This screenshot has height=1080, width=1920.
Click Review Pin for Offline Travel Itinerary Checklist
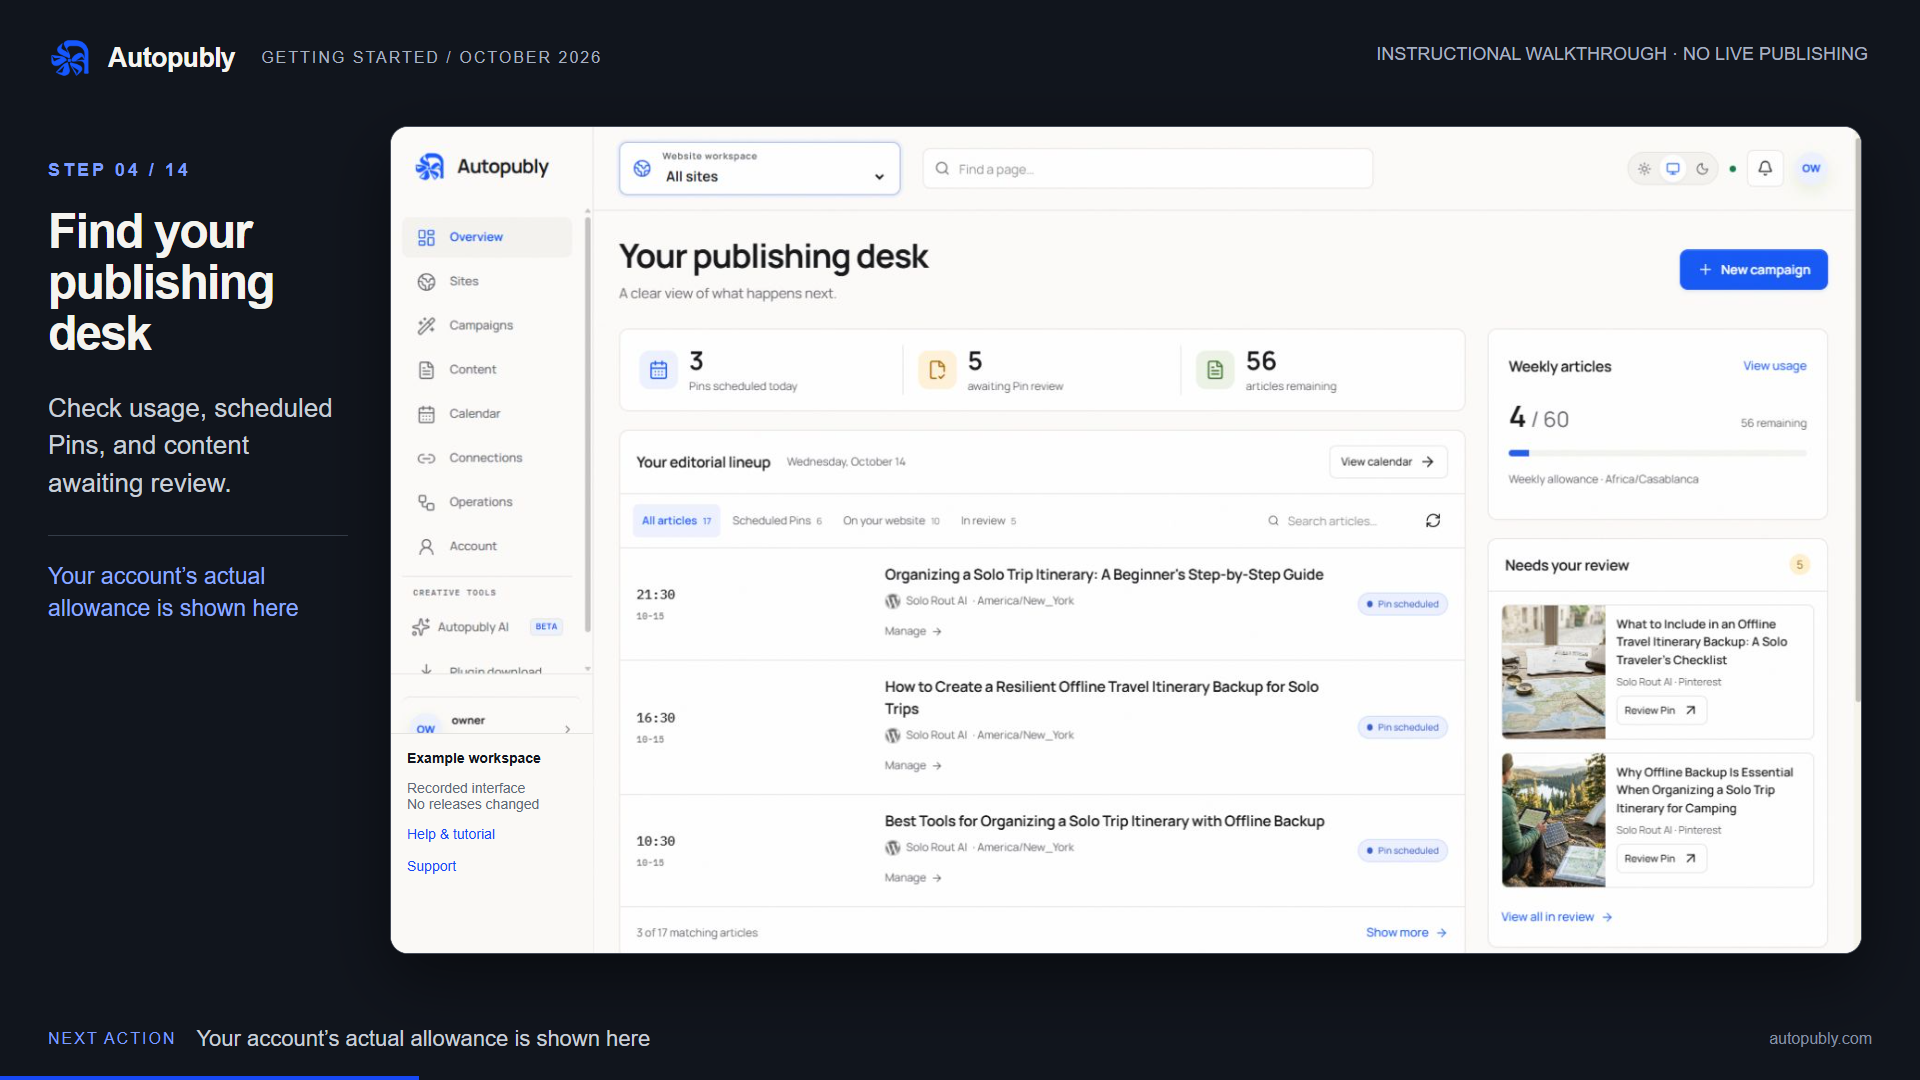click(1660, 710)
